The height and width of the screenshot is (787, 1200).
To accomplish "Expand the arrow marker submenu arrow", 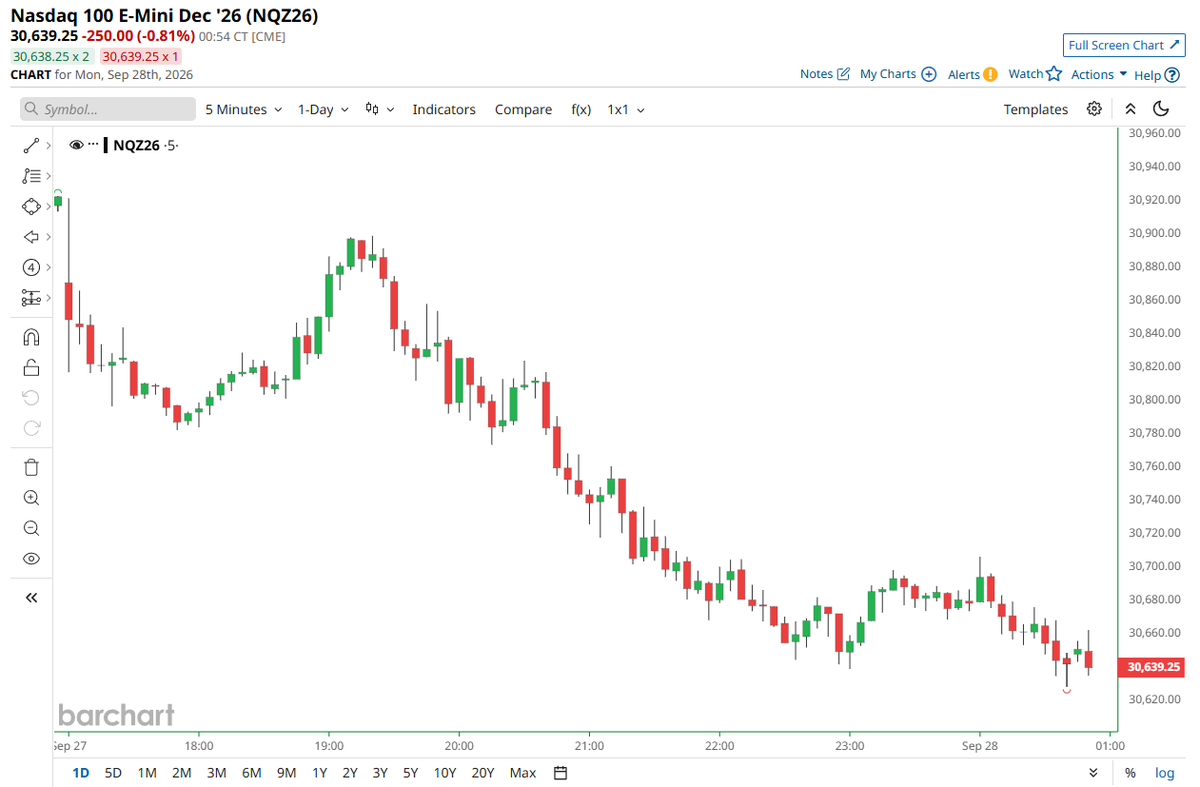I will [x=48, y=237].
